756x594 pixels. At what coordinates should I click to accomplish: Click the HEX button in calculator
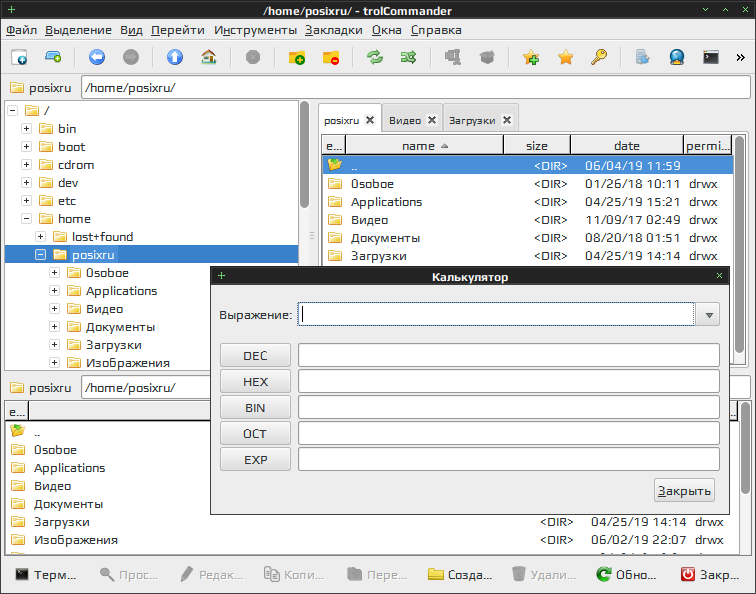(255, 382)
